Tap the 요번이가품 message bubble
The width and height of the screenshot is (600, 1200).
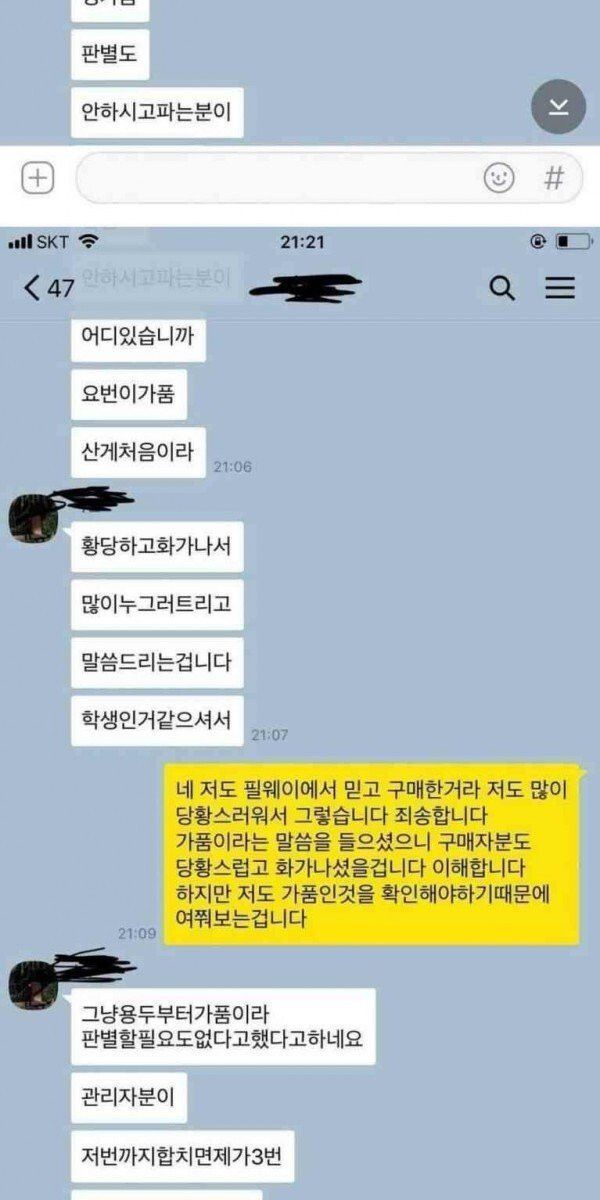click(x=128, y=395)
